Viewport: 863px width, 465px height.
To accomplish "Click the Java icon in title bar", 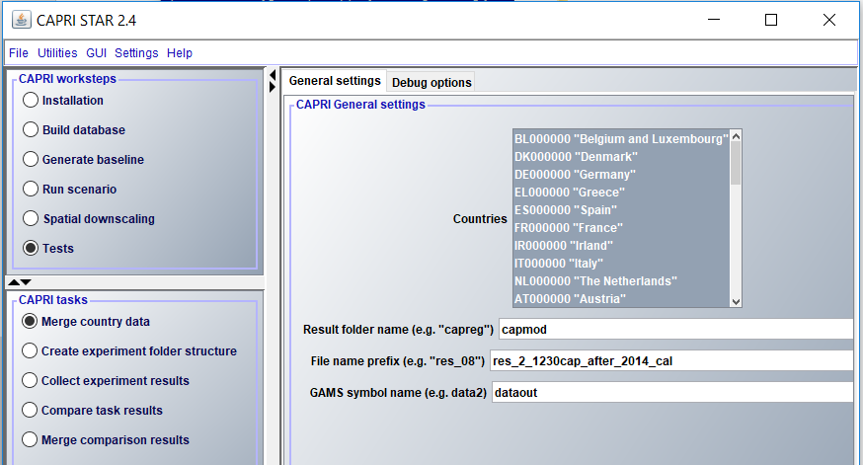I will pyautogui.click(x=20, y=20).
